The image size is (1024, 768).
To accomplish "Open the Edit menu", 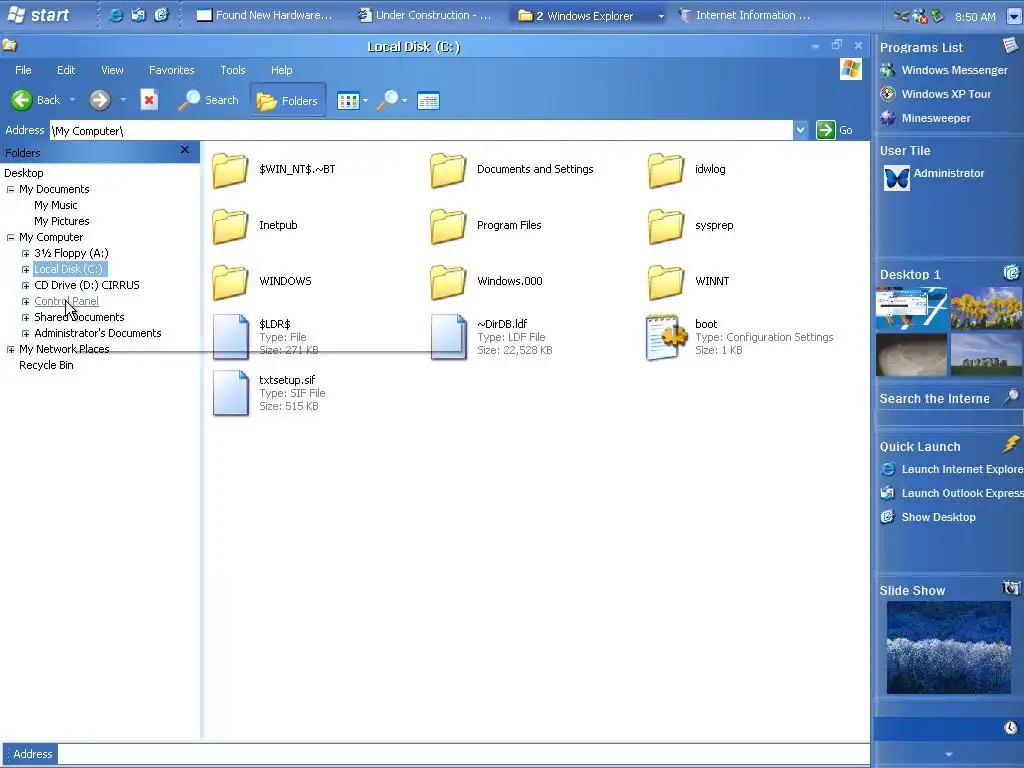I will point(66,70).
